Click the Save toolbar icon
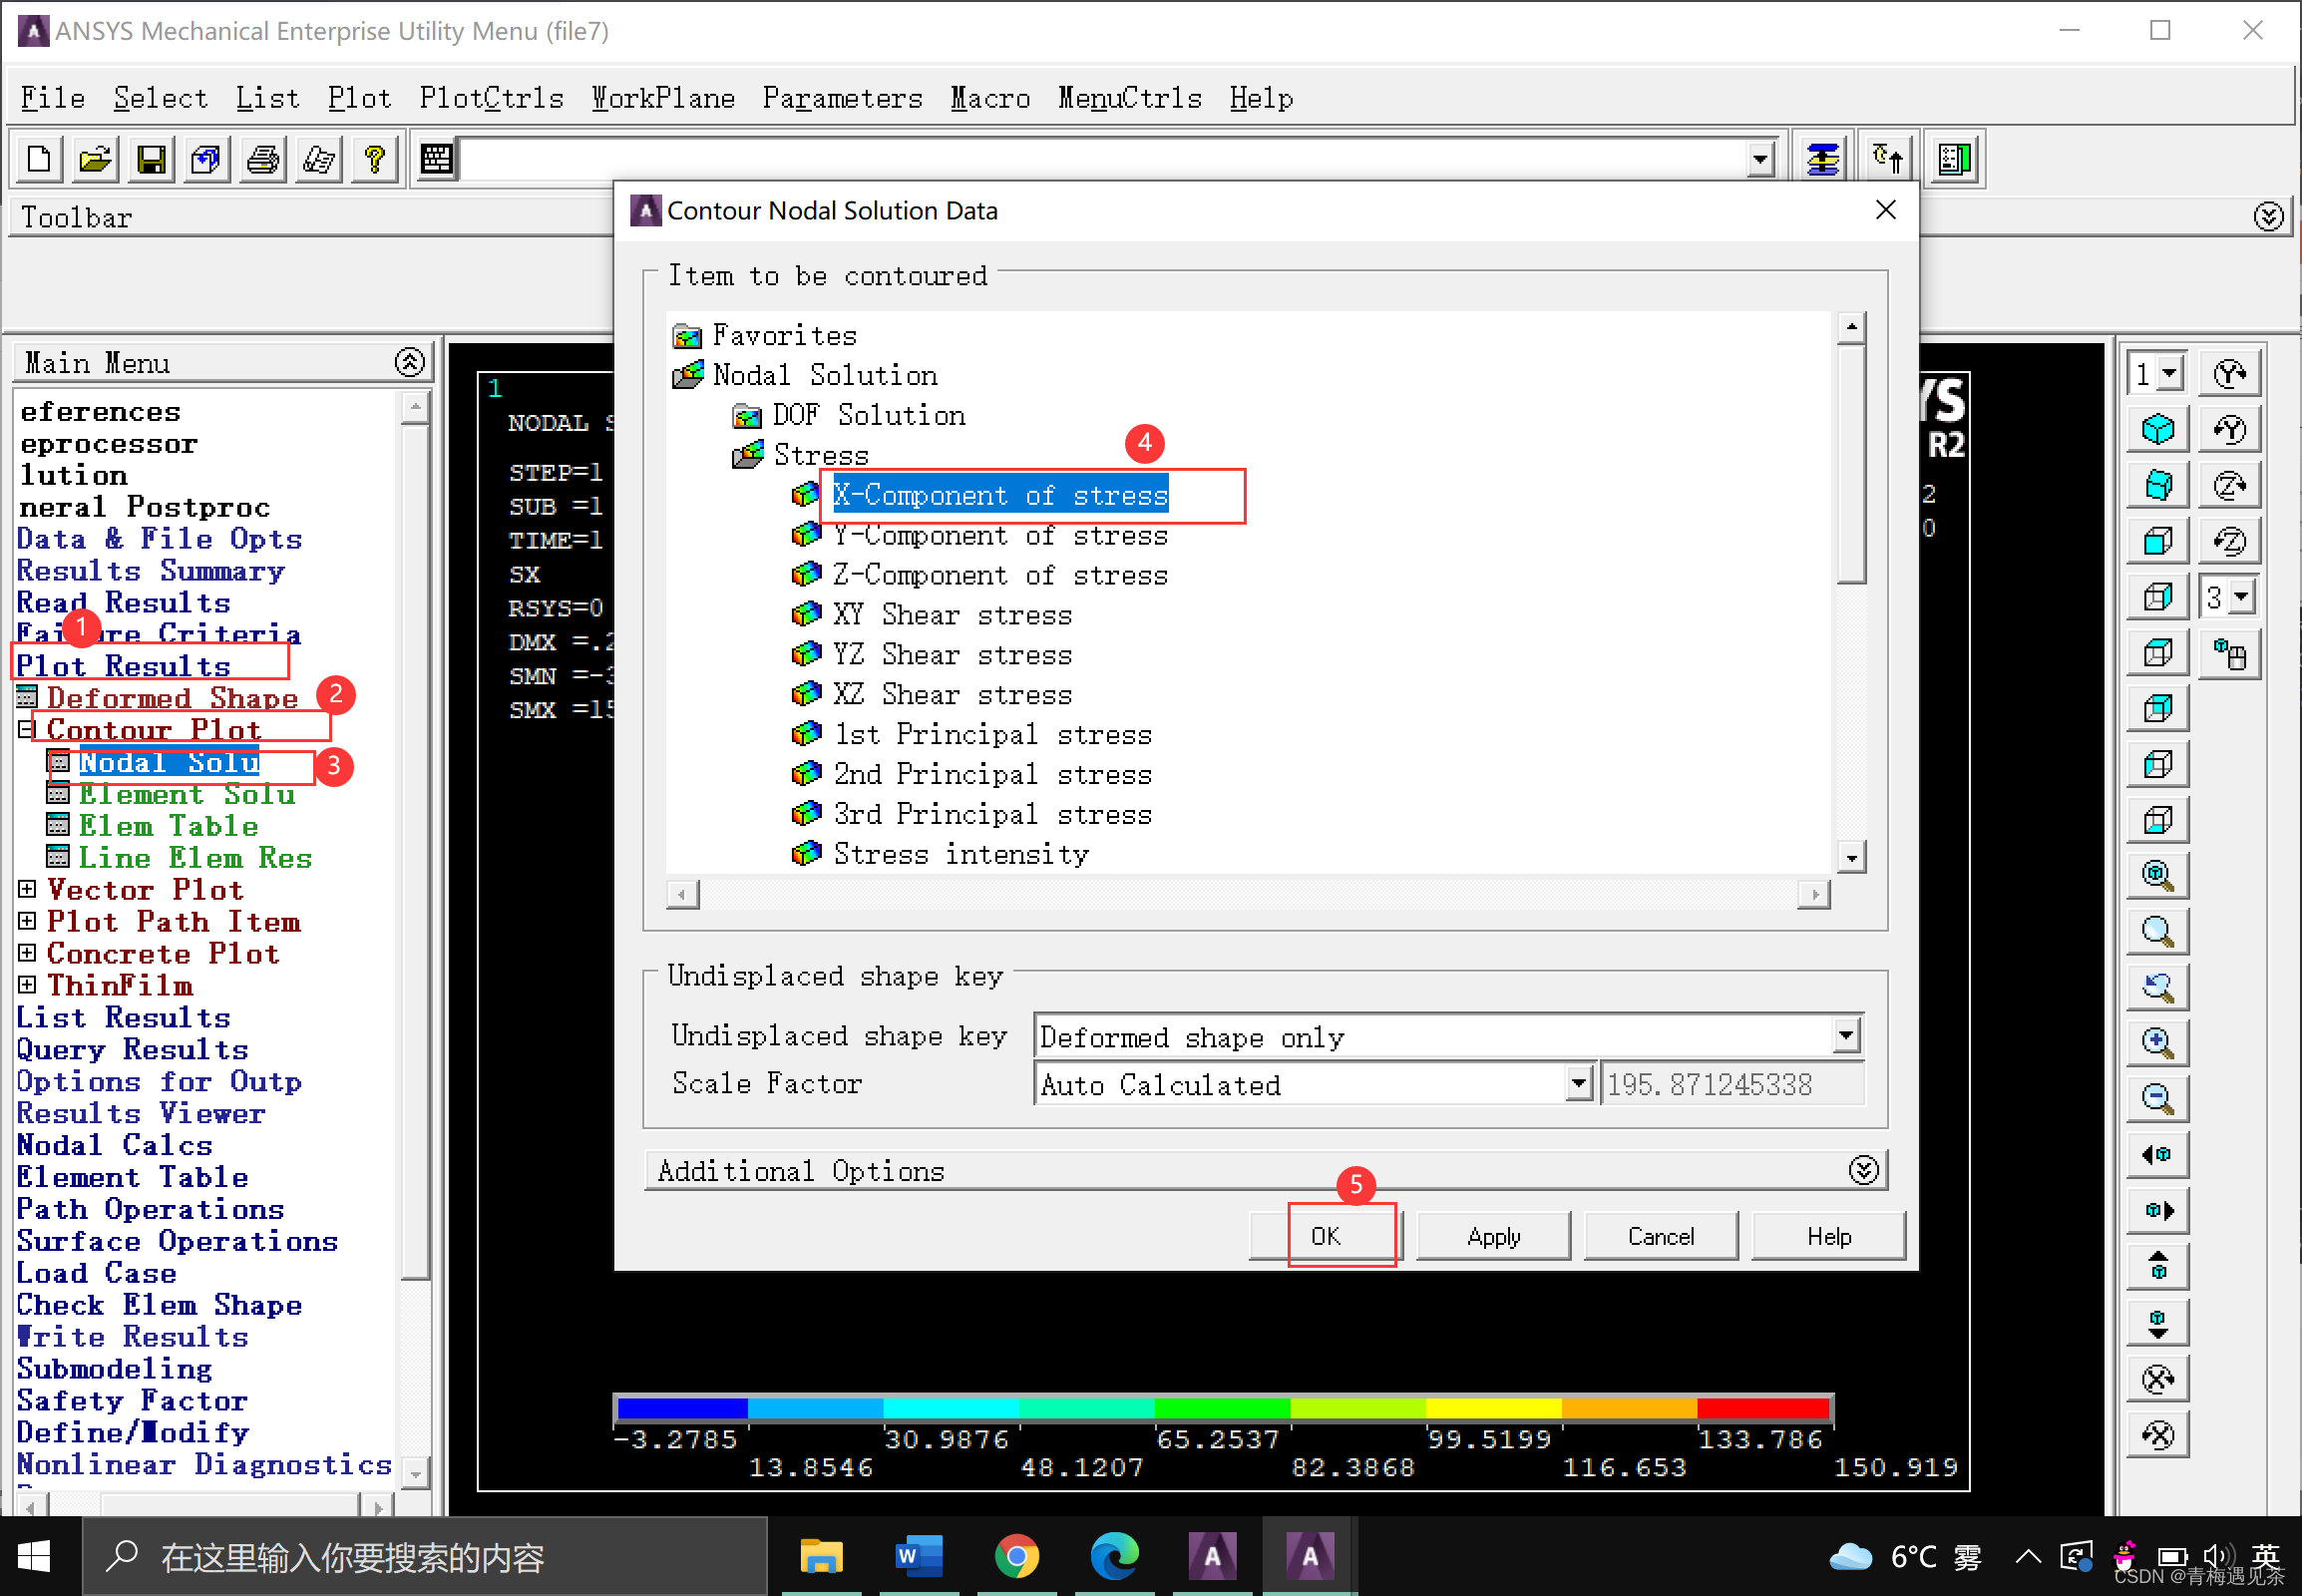This screenshot has width=2302, height=1596. (151, 159)
